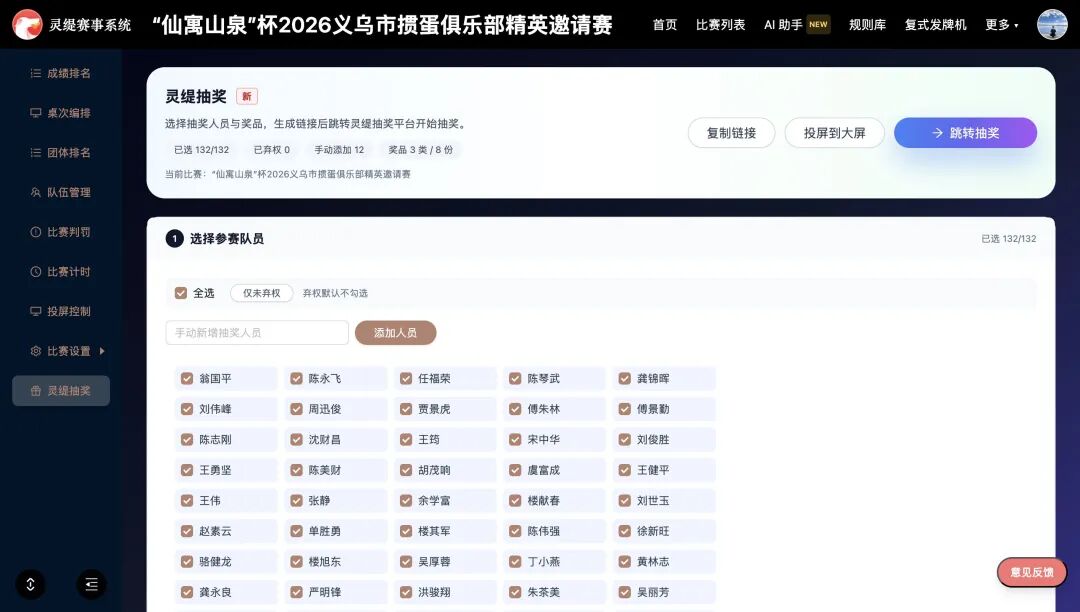Expand the 比赛设置 submenu arrow

(102, 351)
